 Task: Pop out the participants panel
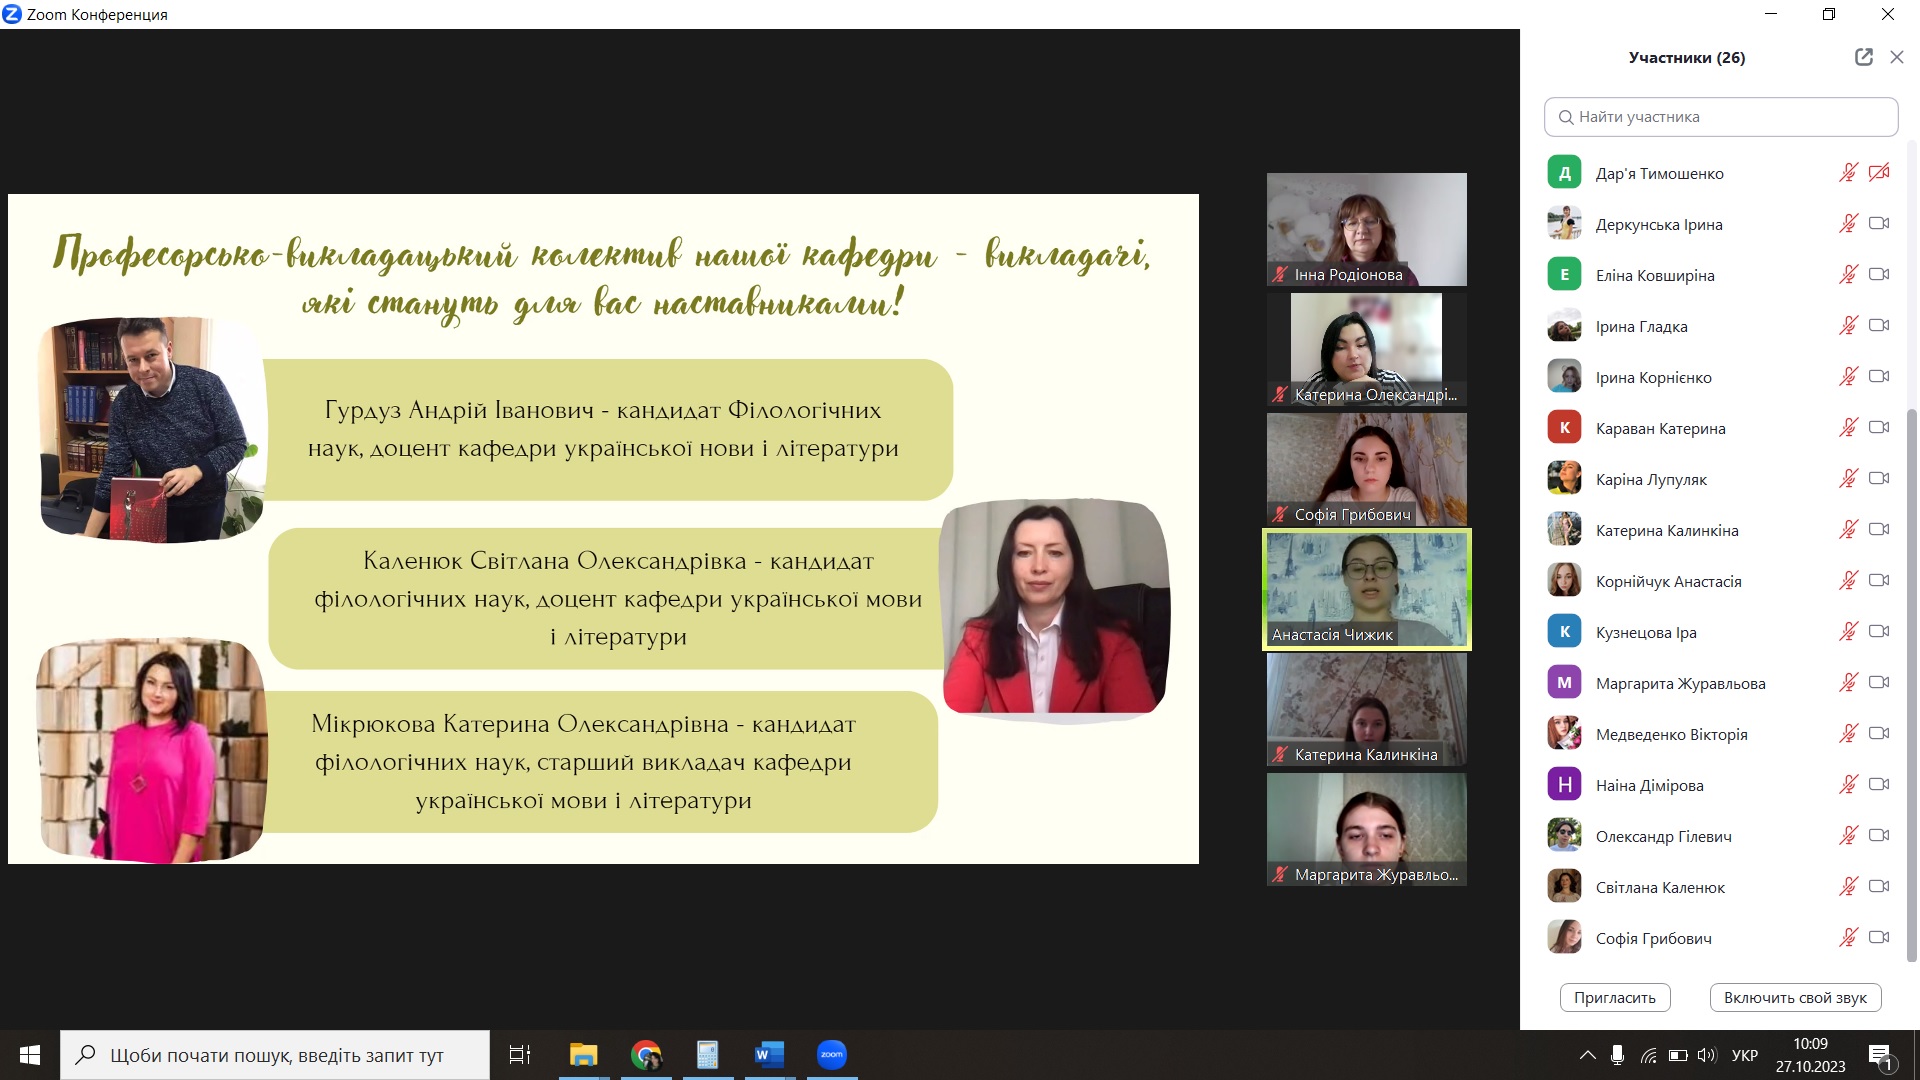pyautogui.click(x=1863, y=57)
